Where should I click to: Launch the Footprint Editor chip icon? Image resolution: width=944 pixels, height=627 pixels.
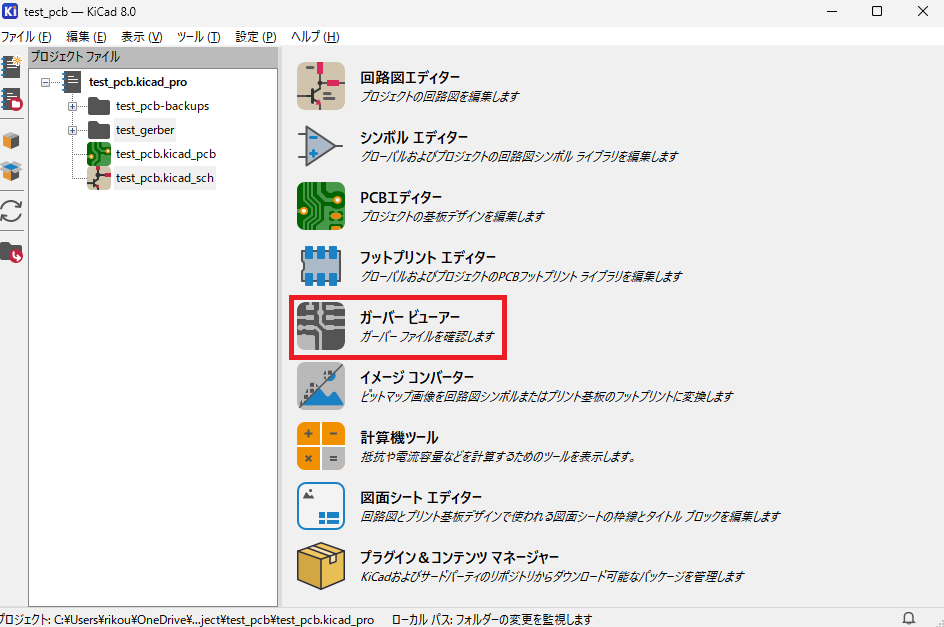click(x=321, y=266)
